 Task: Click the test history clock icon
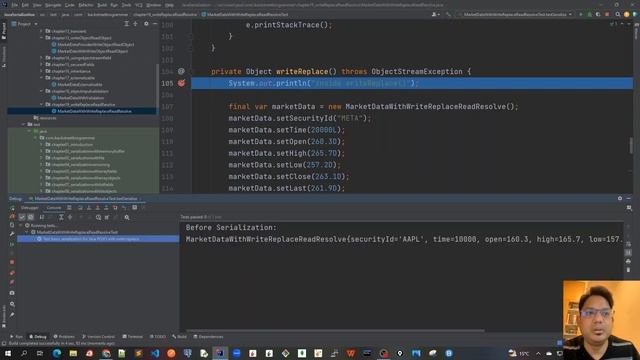pyautogui.click(x=98, y=218)
